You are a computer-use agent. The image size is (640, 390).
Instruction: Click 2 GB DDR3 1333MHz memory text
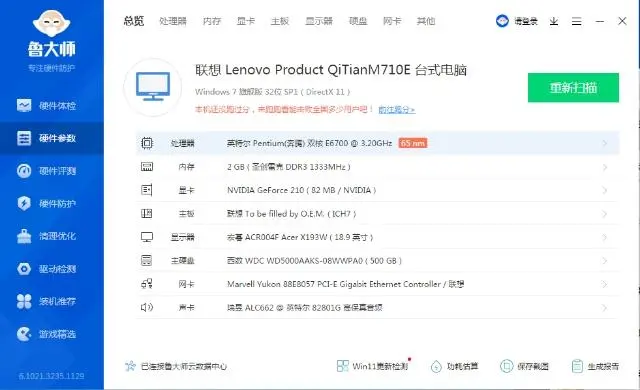pos(289,167)
